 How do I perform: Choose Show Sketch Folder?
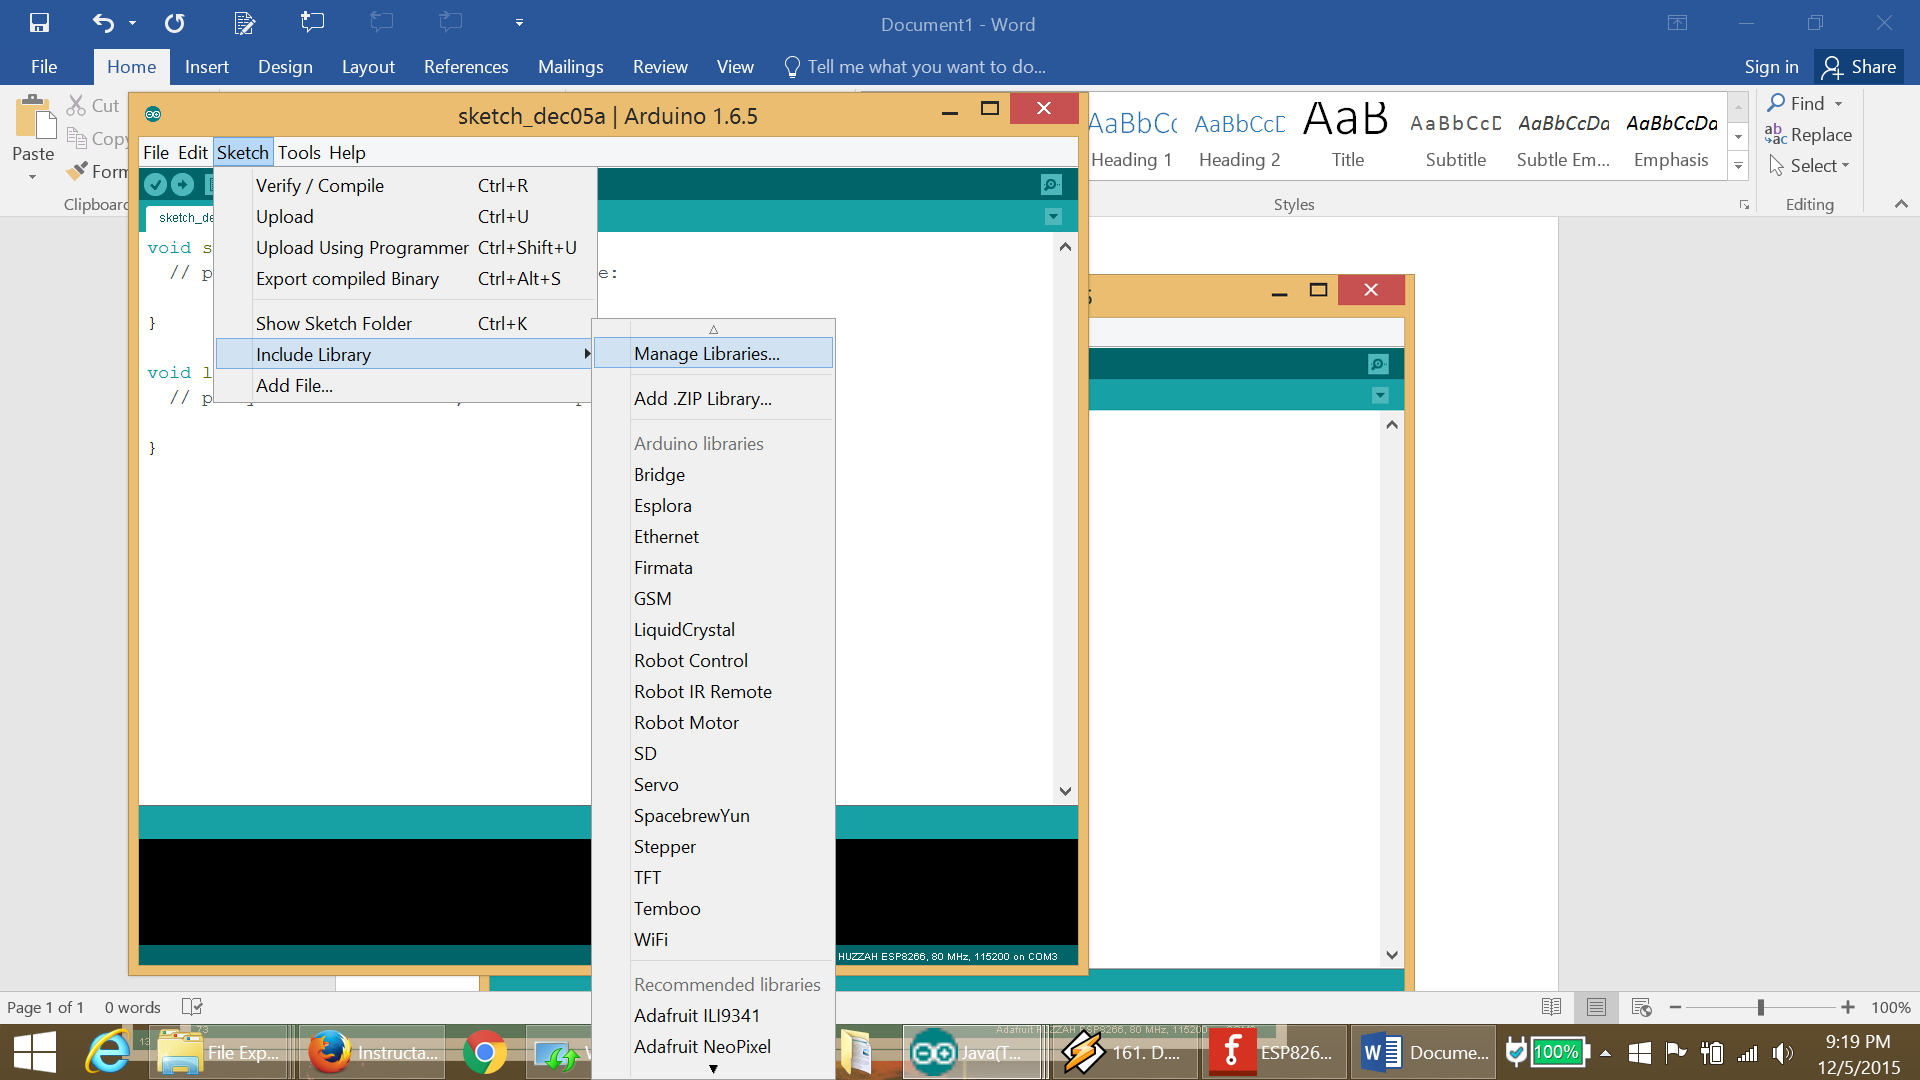[x=405, y=323]
